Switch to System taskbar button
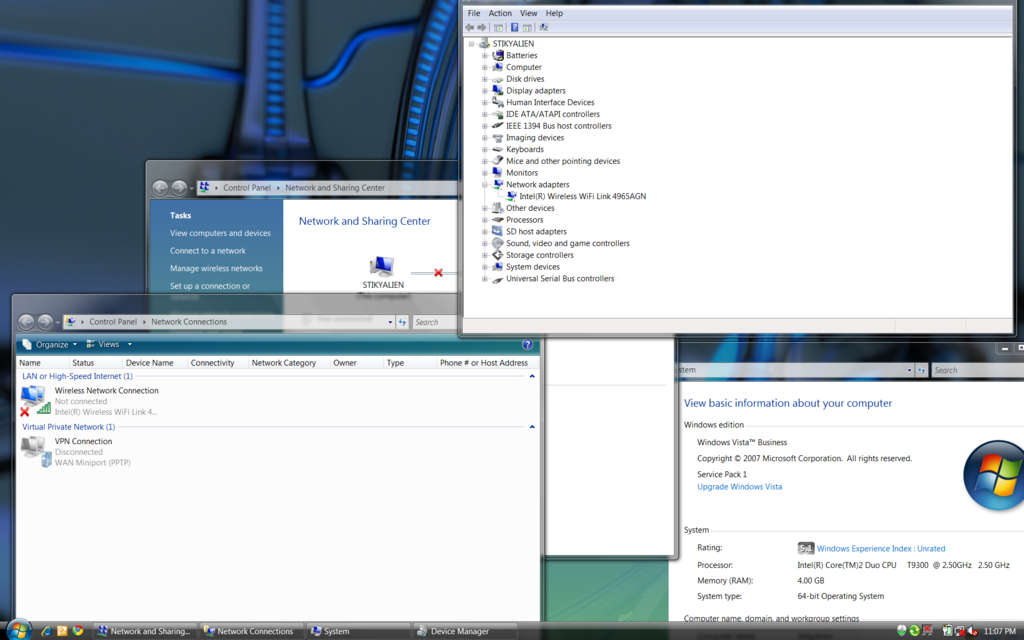This screenshot has height=640, width=1024. [x=358, y=631]
